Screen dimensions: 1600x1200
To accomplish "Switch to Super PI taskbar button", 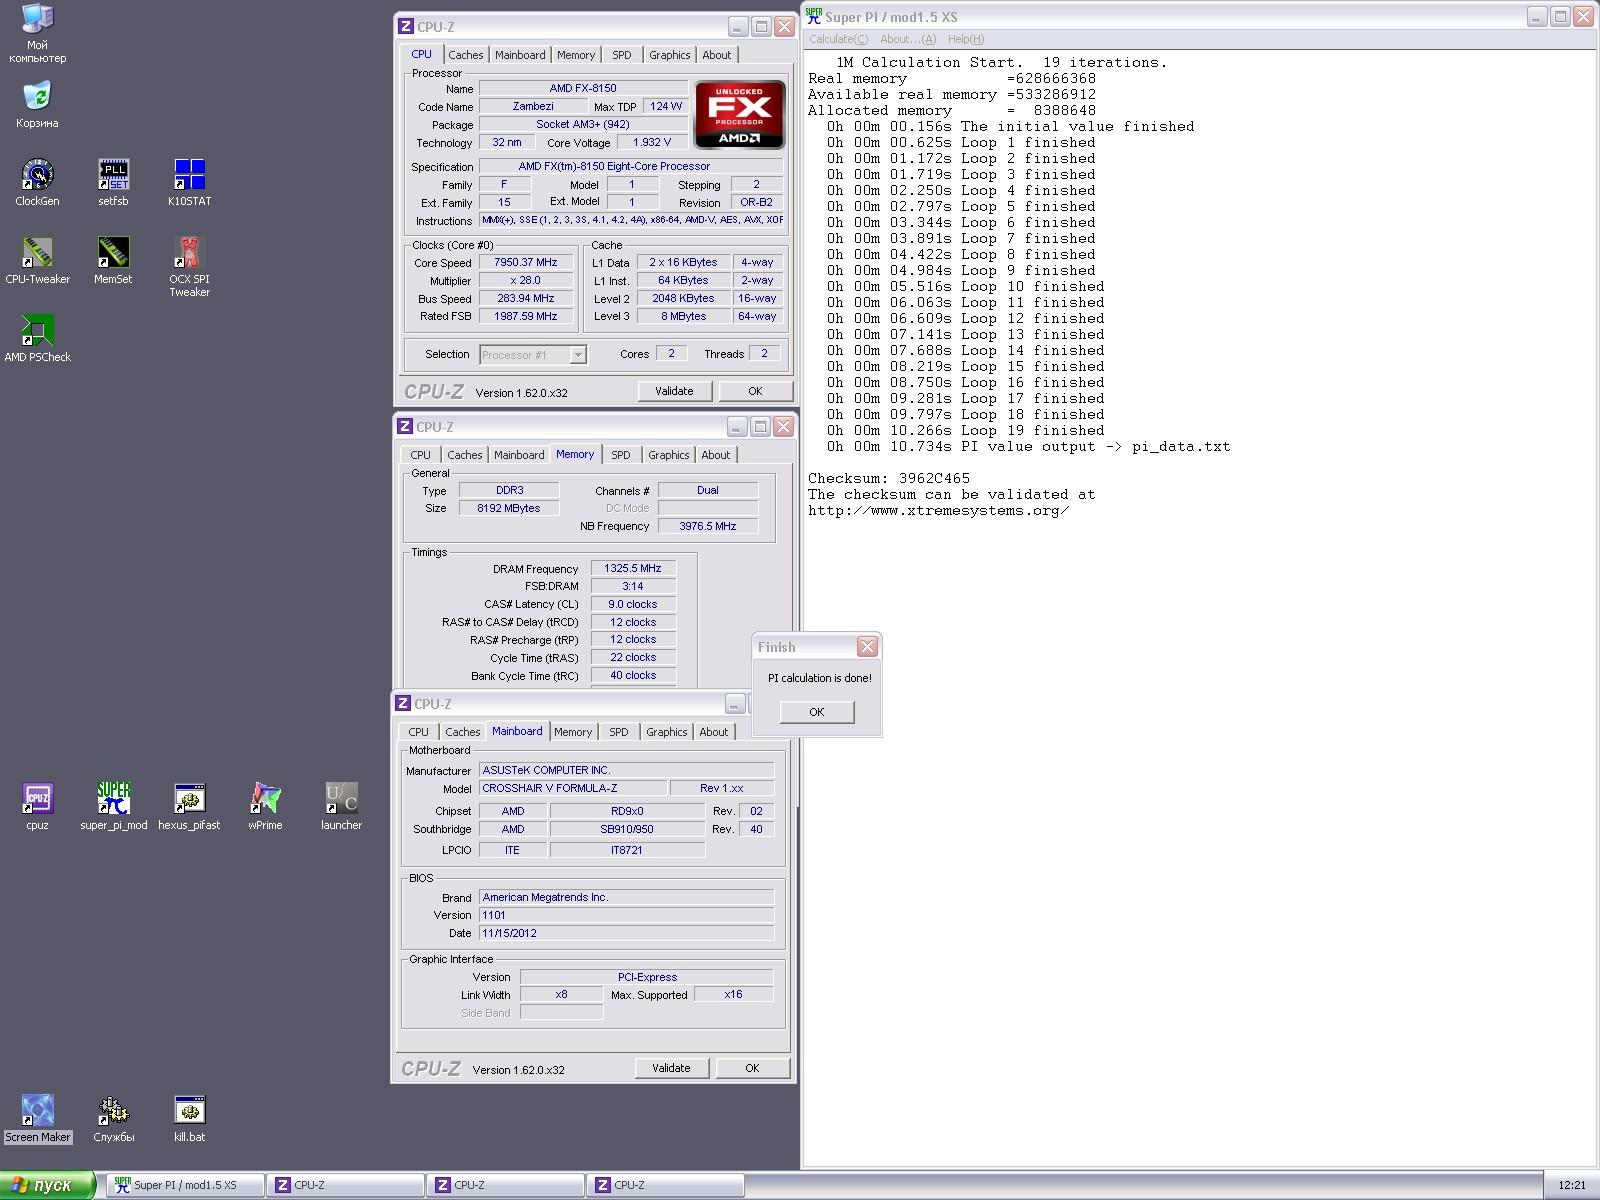I will [x=185, y=1185].
